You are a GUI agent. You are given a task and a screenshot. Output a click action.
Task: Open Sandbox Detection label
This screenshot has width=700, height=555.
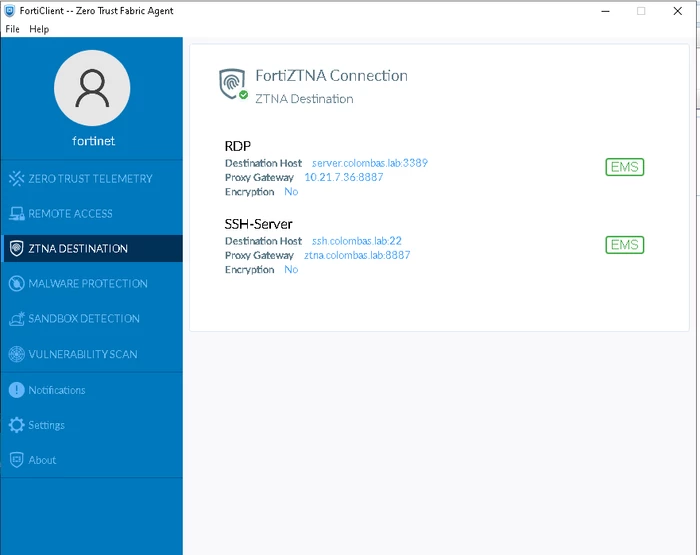pos(84,318)
